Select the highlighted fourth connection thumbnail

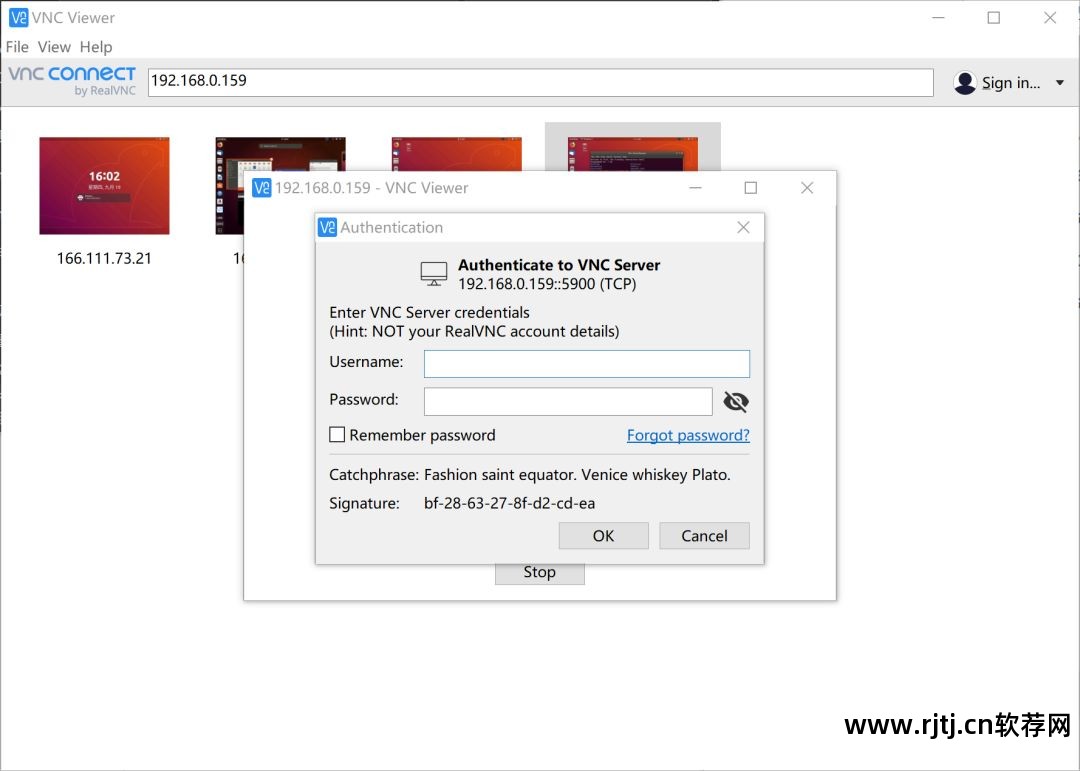coord(632,153)
